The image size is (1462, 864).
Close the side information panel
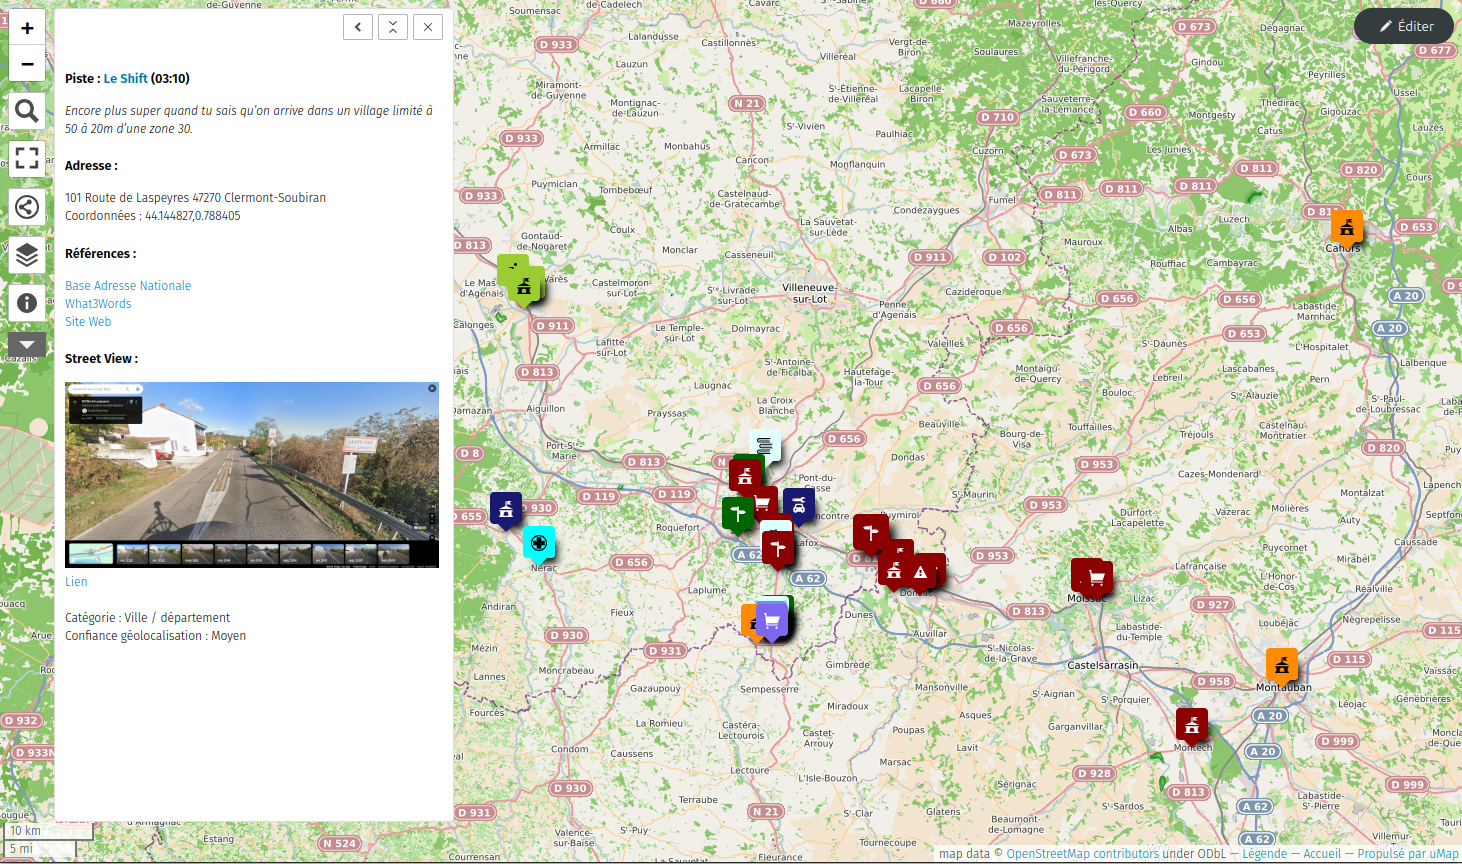point(428,27)
